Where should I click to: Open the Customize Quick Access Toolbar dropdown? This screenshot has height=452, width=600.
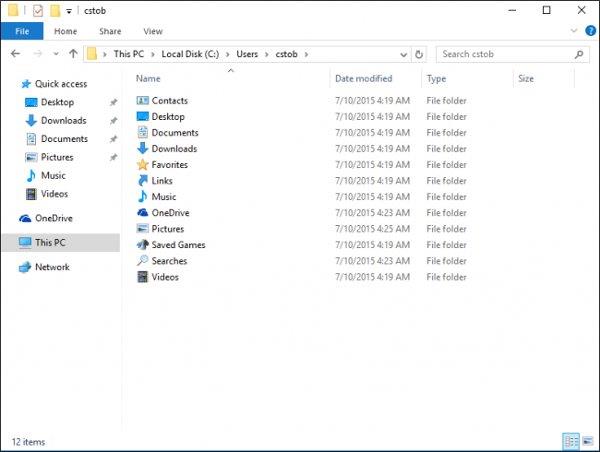(x=69, y=11)
